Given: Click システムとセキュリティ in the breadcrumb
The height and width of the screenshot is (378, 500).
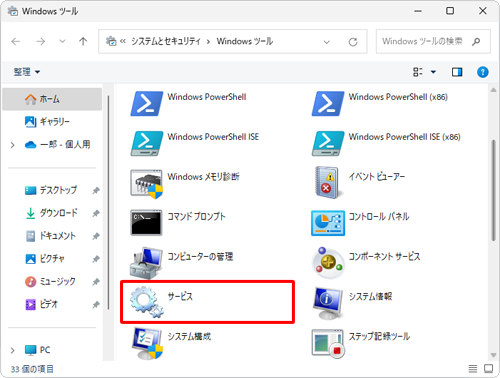Looking at the screenshot, I should (x=166, y=41).
